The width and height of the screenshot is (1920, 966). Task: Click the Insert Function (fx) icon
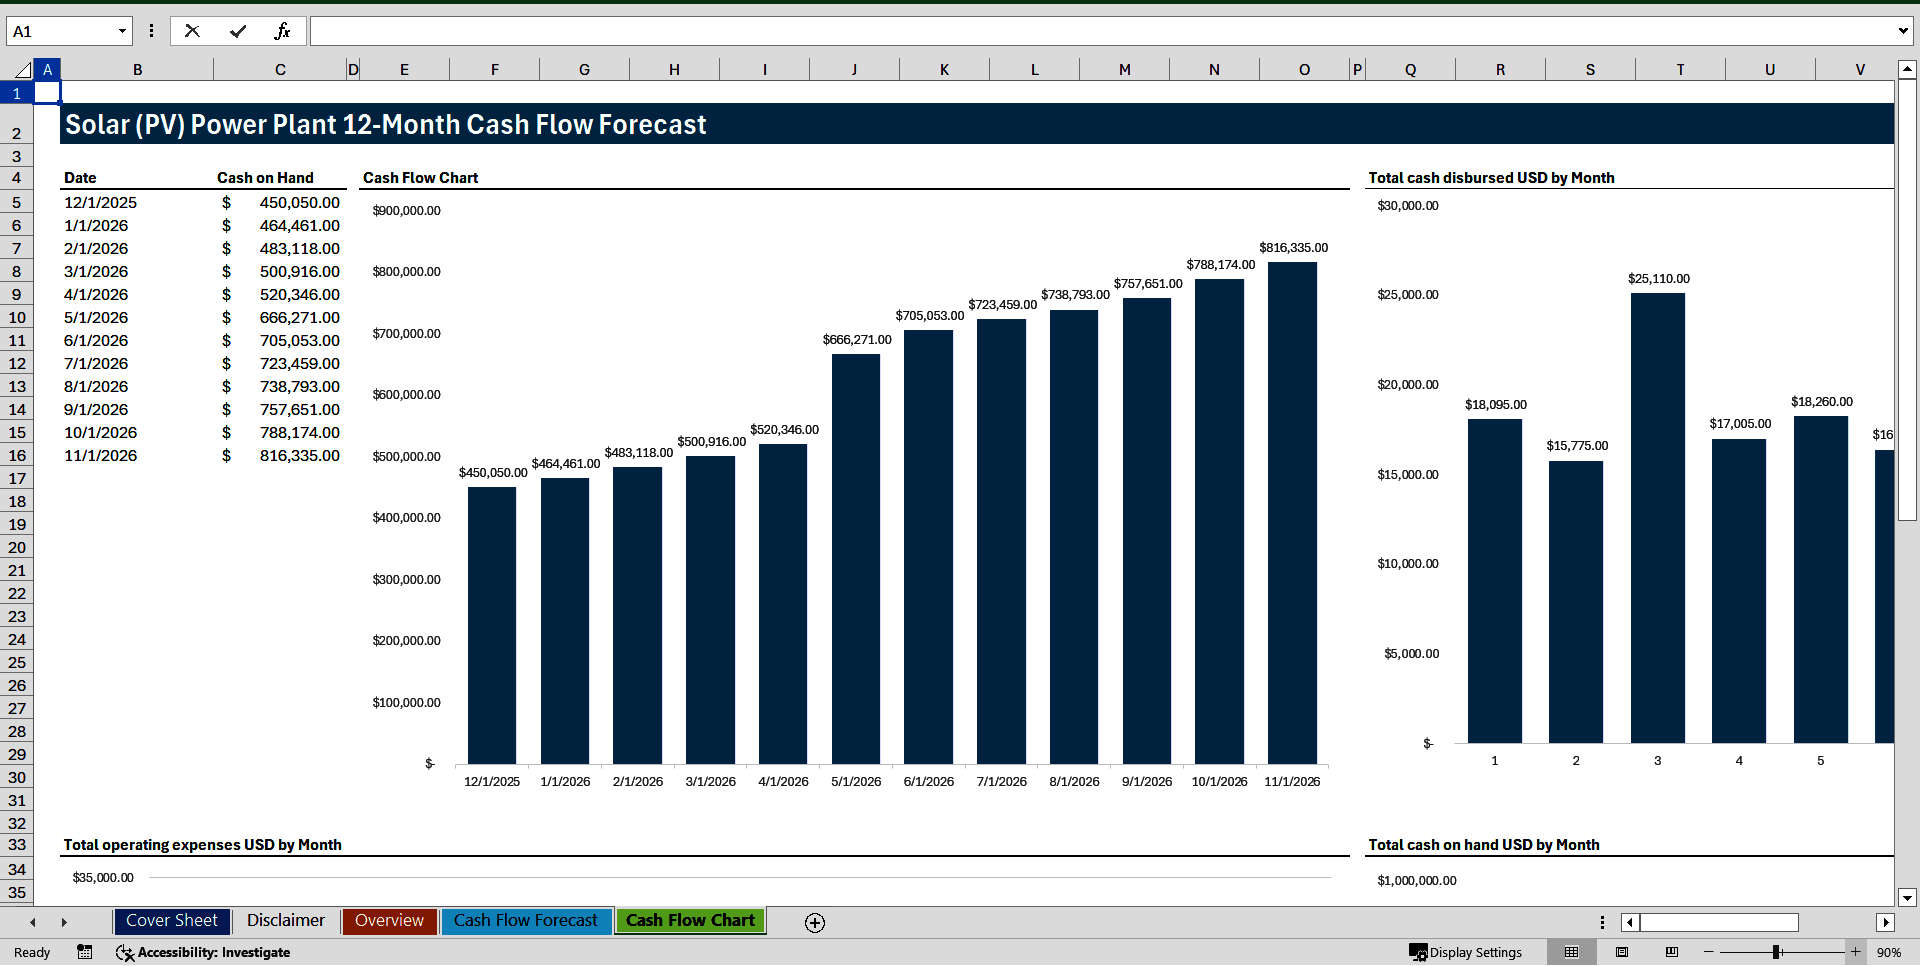point(283,31)
